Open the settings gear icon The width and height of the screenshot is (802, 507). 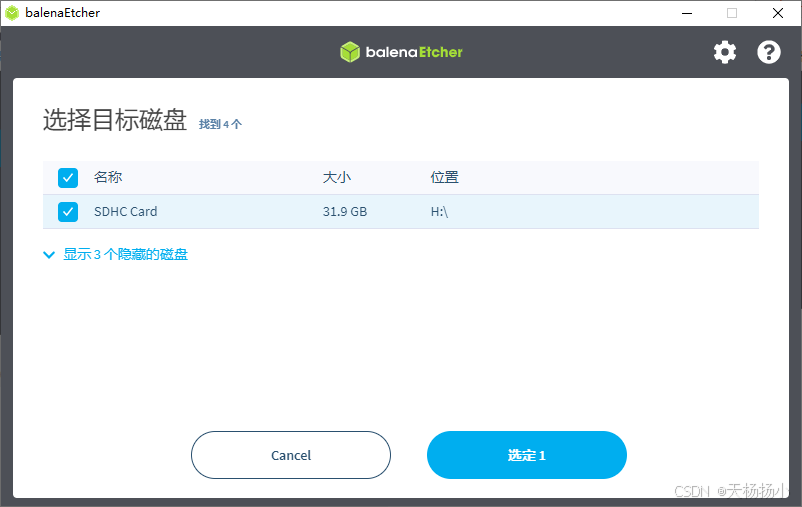[725, 52]
